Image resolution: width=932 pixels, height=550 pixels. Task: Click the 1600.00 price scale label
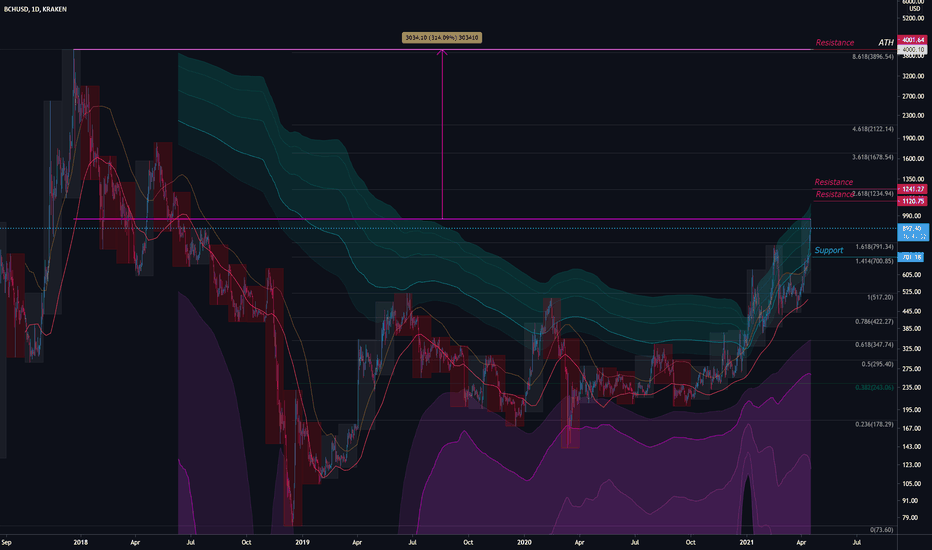pos(913,158)
